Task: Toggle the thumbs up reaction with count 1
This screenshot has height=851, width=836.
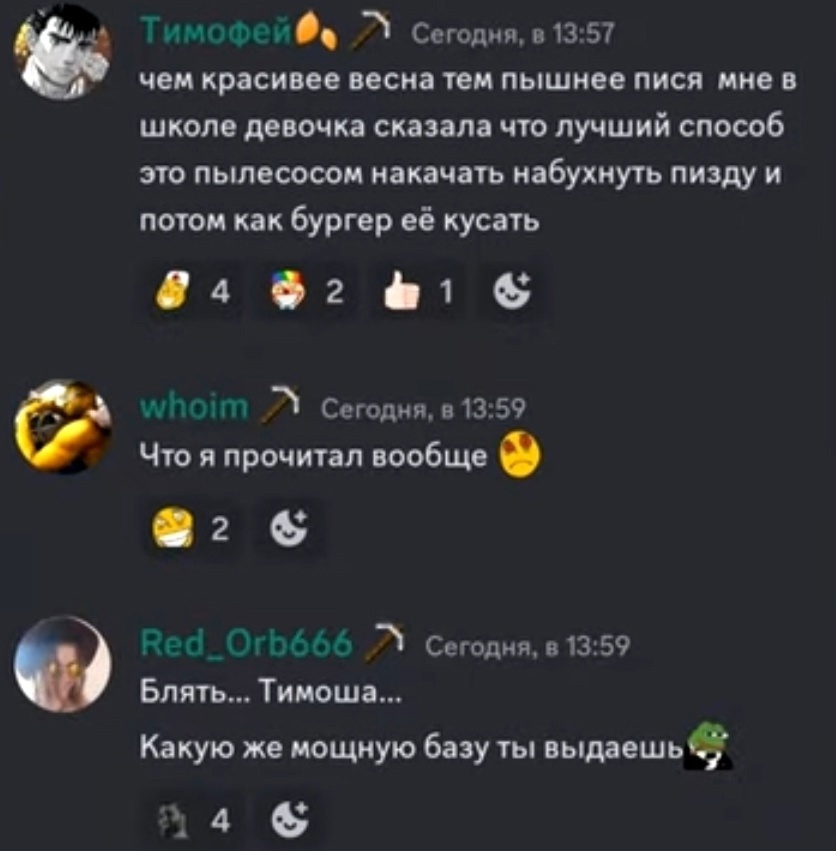Action: (x=418, y=291)
